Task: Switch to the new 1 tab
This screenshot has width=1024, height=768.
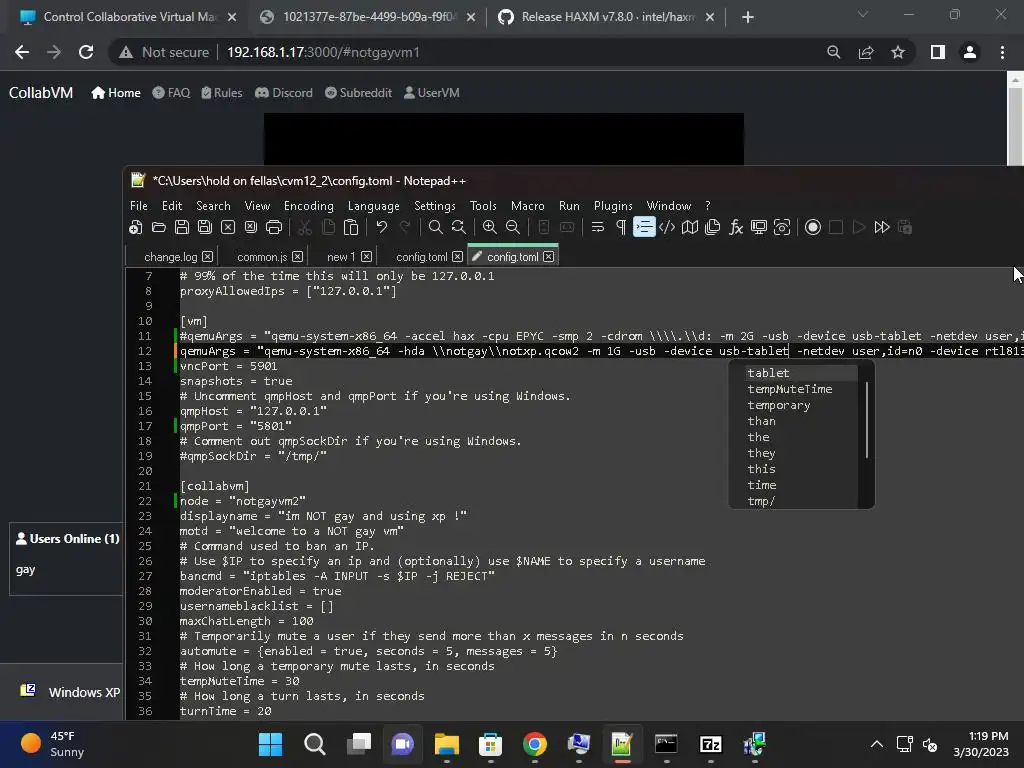Action: point(341,257)
